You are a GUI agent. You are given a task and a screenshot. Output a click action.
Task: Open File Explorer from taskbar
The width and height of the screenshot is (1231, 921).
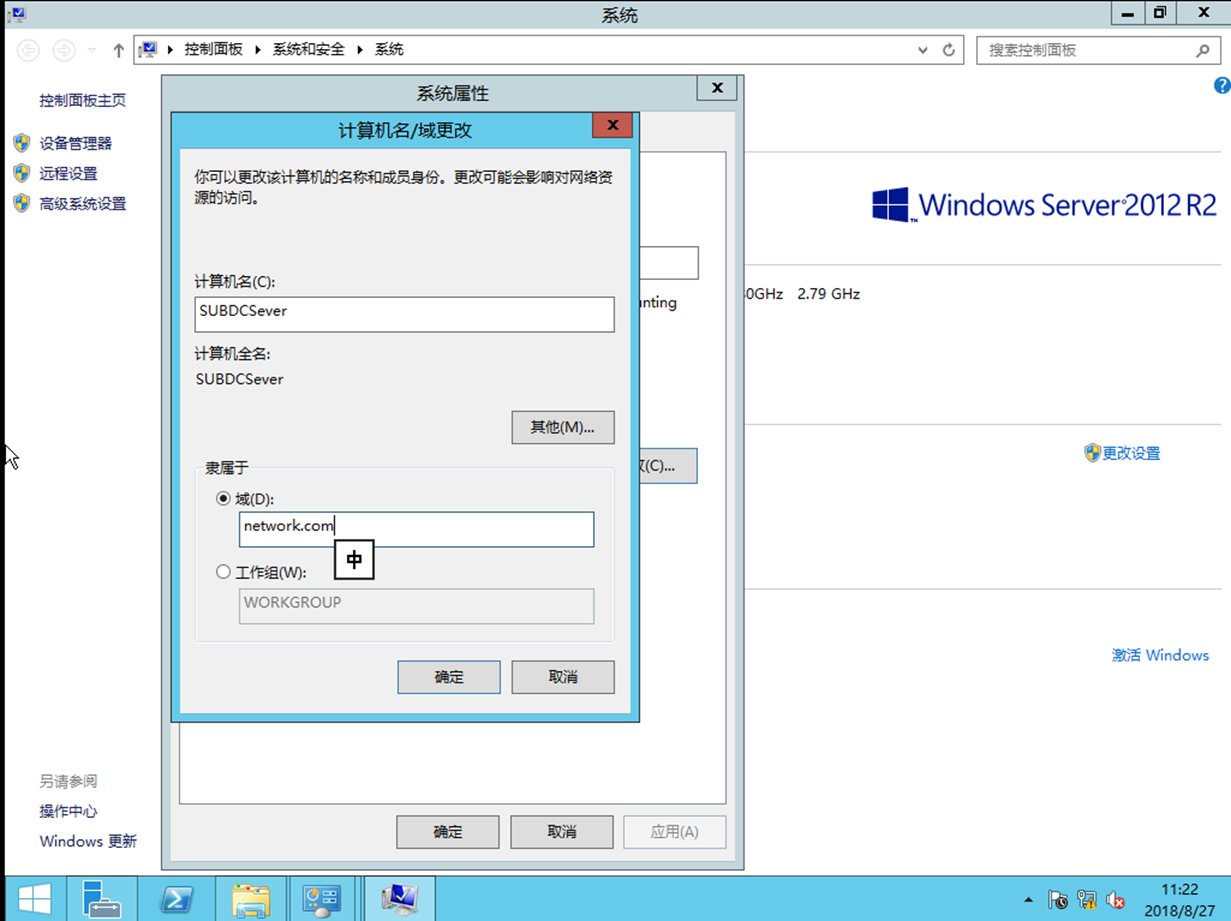[x=250, y=898]
